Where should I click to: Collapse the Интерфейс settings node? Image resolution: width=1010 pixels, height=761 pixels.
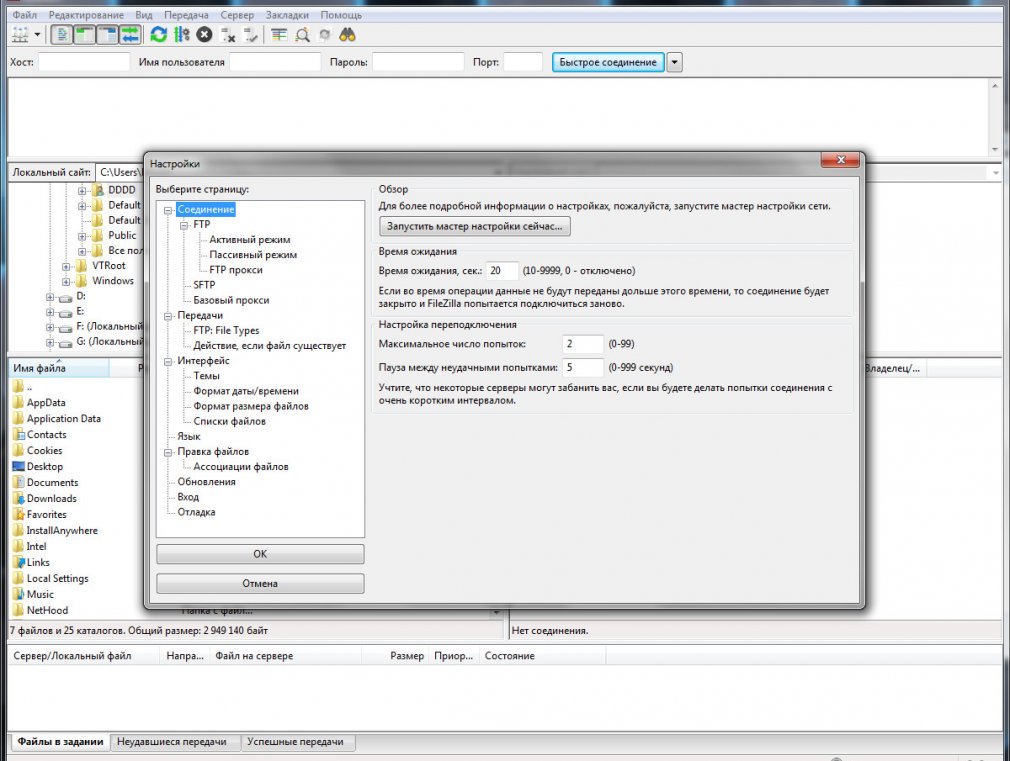pos(168,361)
